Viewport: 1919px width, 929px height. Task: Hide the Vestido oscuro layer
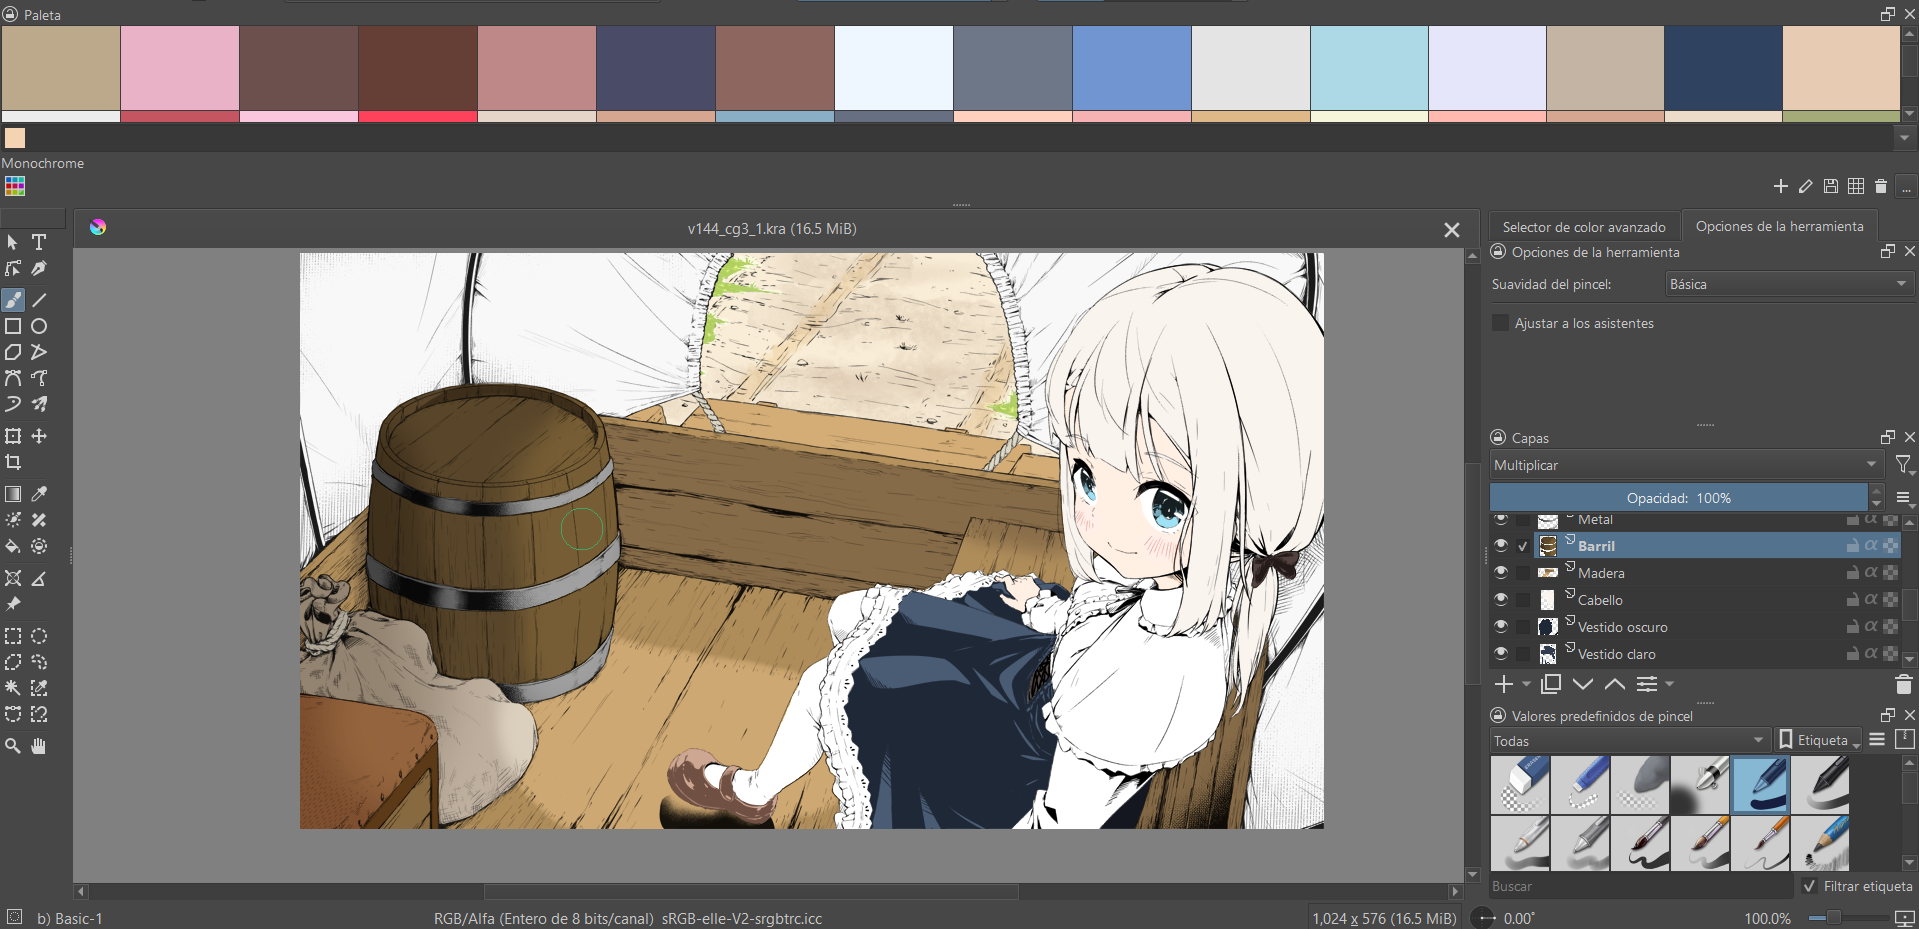click(1501, 626)
